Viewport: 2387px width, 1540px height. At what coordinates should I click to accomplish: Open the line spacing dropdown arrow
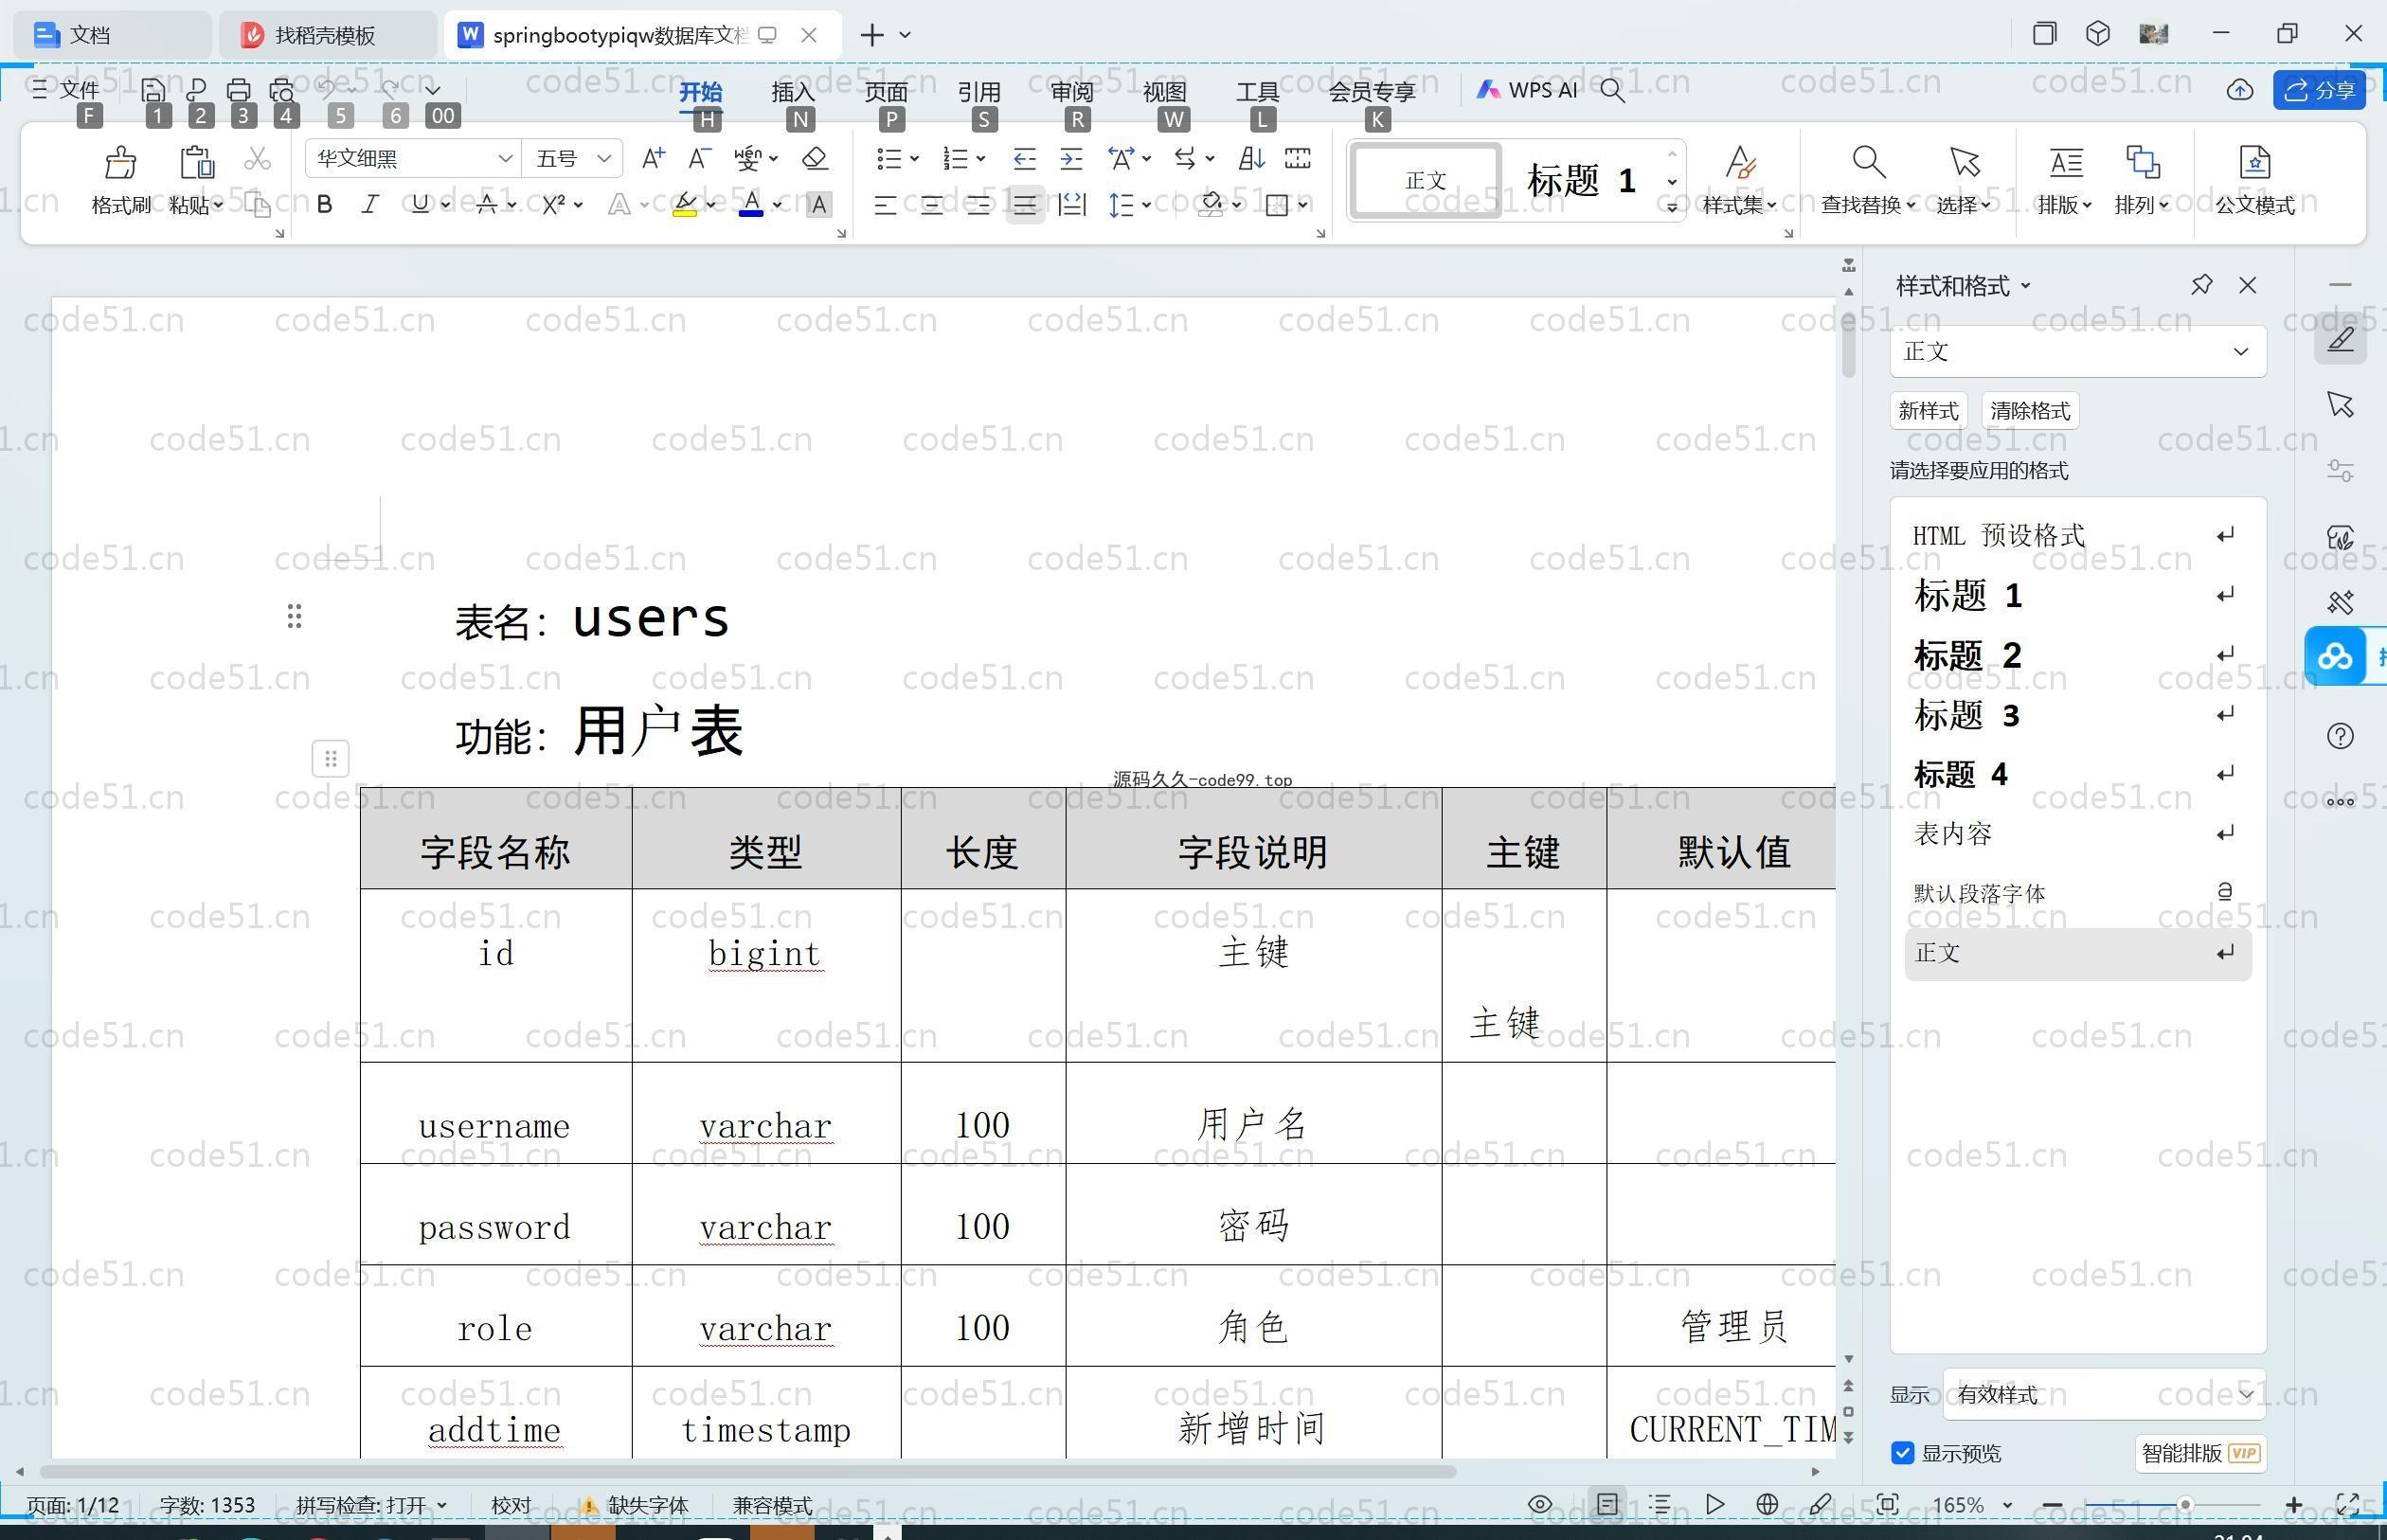[1146, 205]
